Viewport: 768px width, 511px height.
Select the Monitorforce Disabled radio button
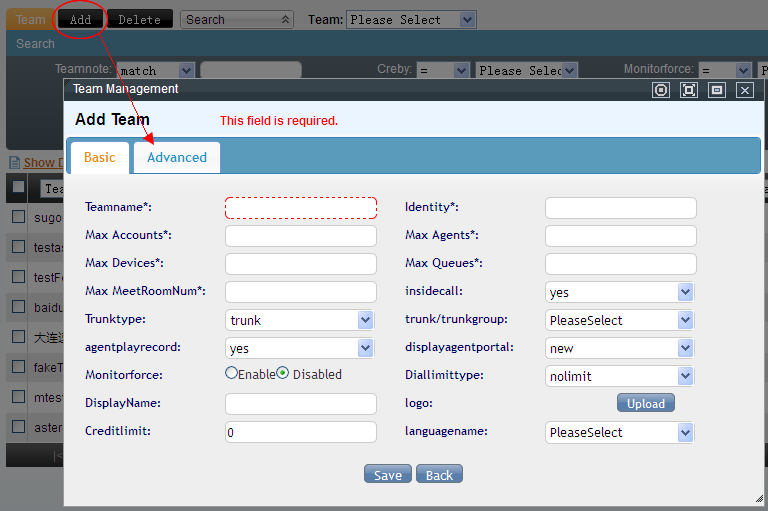click(283, 373)
